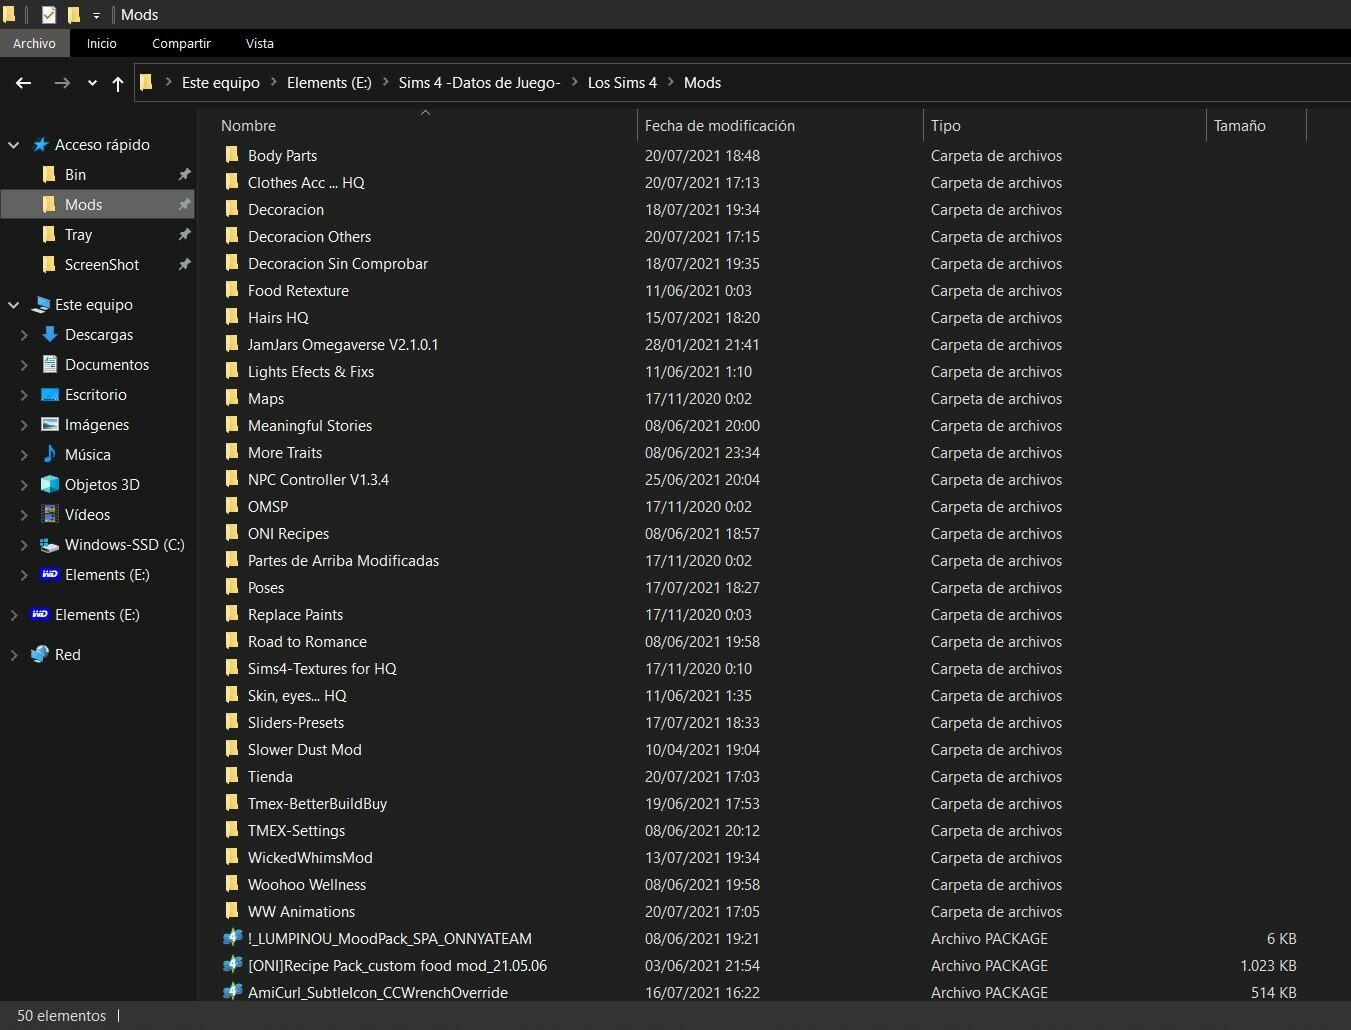Go up one folder level with up arrow
The height and width of the screenshot is (1030, 1351).
pos(118,83)
